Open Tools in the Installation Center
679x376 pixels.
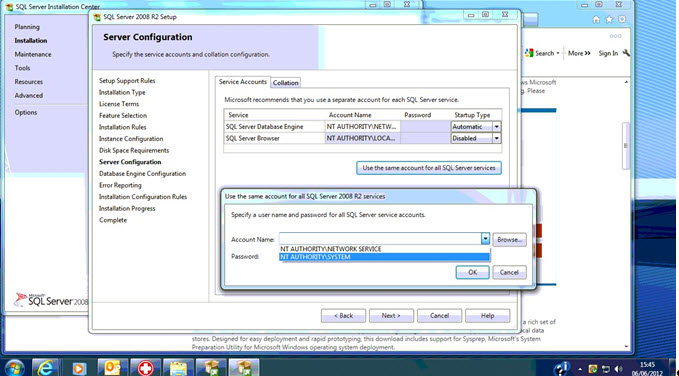point(22,68)
